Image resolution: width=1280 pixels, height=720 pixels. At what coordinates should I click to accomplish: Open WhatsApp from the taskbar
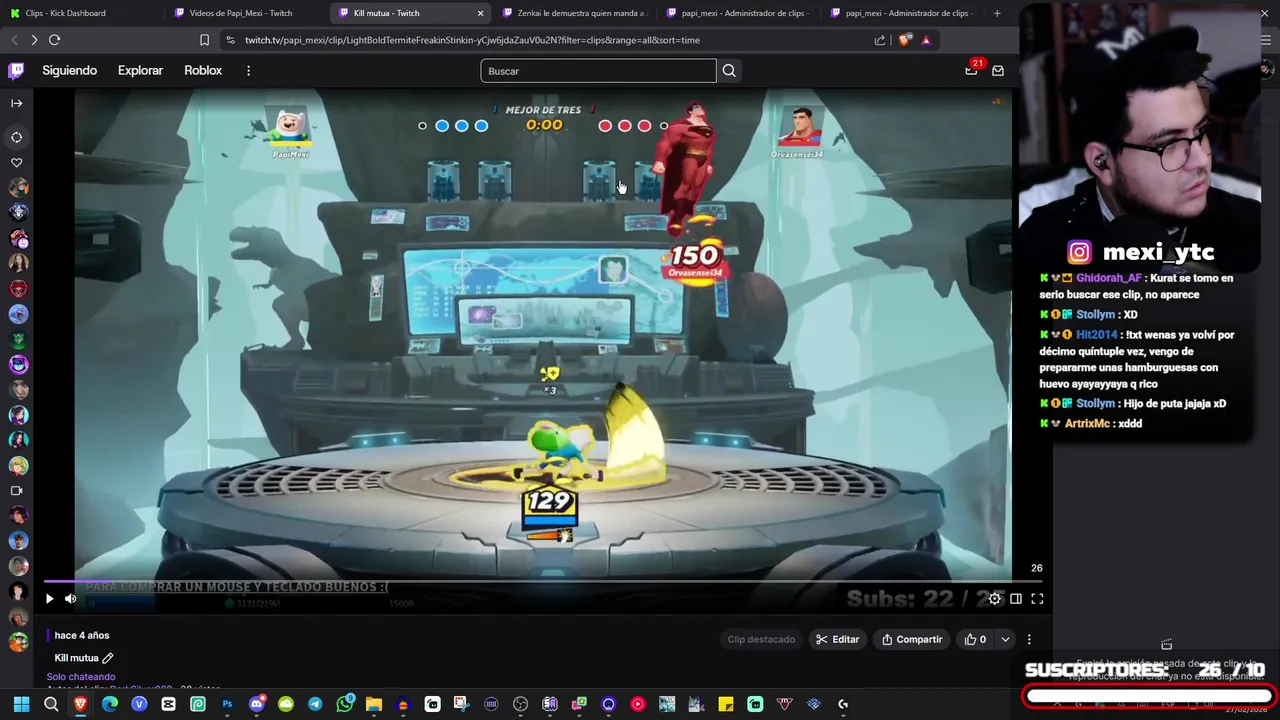tap(345, 704)
